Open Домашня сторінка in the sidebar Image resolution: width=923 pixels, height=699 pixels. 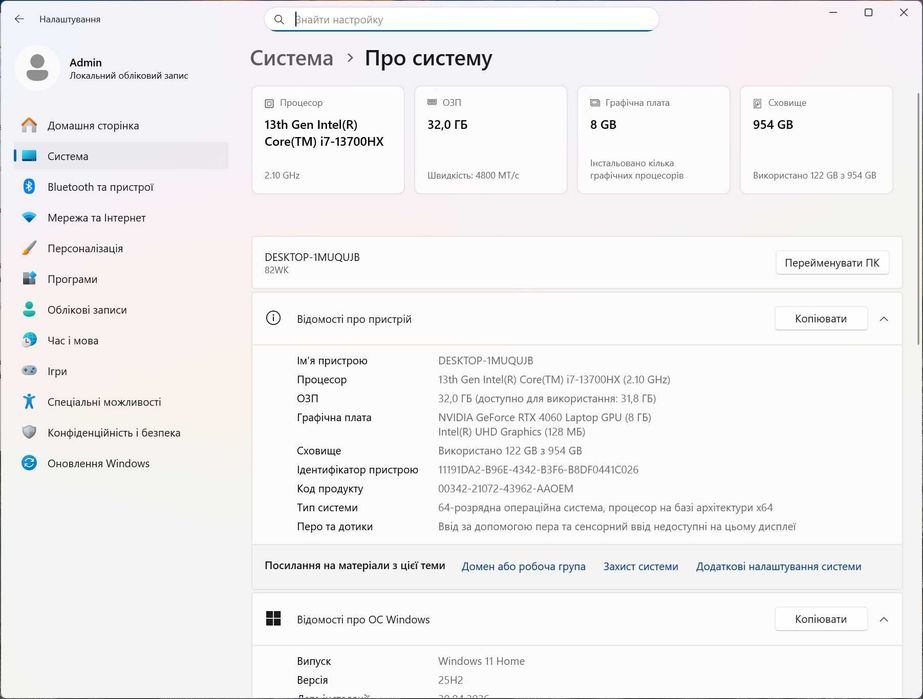121,125
